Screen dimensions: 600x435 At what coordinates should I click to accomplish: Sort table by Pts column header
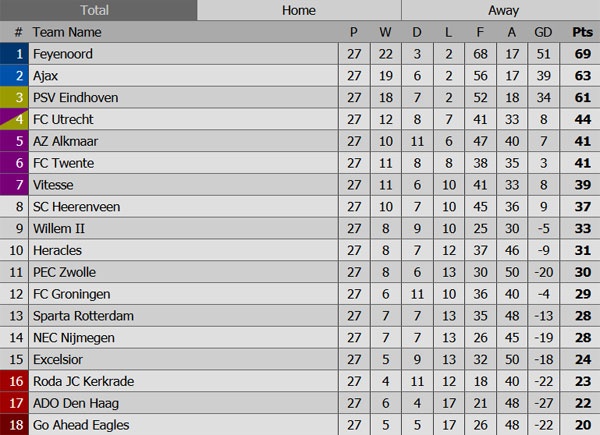pos(582,32)
